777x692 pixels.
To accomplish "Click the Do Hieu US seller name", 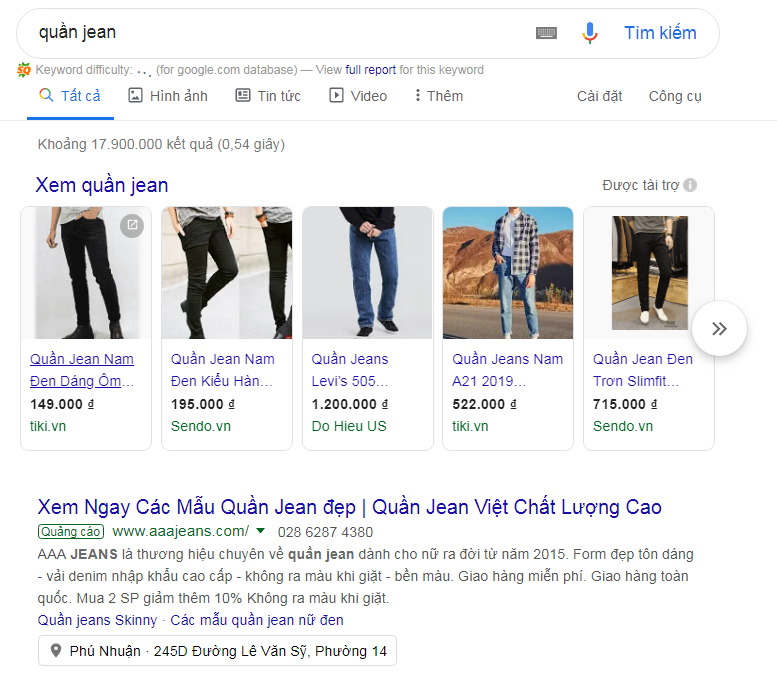I will pos(349,426).
